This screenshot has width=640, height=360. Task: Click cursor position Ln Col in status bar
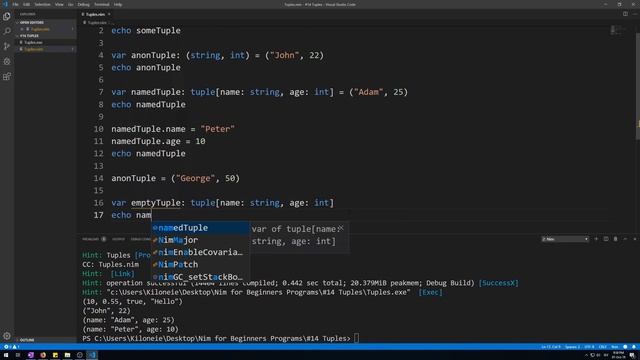pos(551,347)
